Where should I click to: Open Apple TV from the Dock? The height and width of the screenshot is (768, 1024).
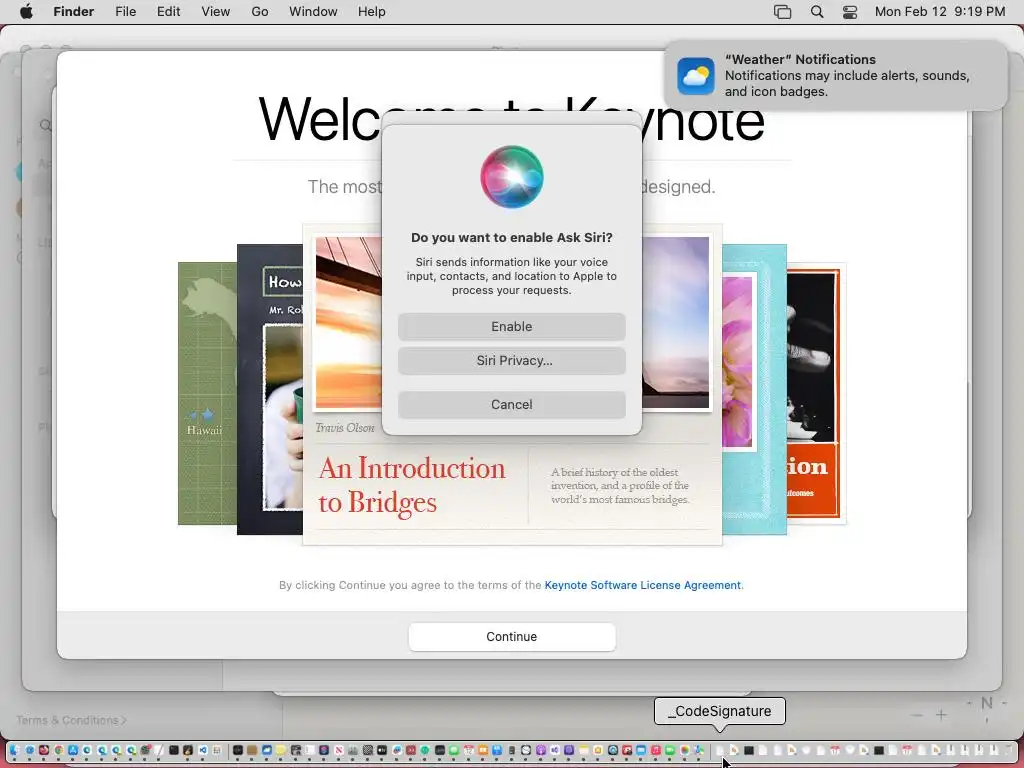click(381, 750)
